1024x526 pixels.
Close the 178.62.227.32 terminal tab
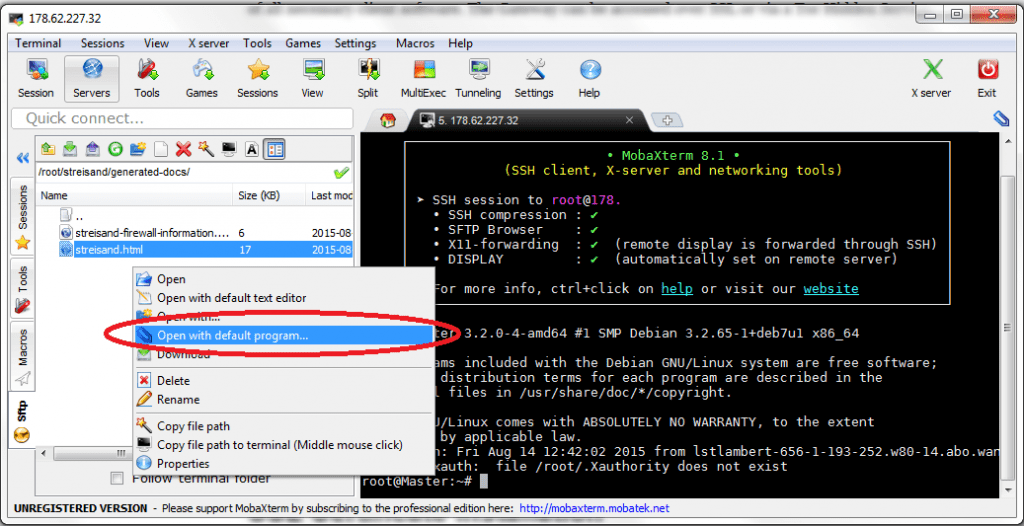(x=630, y=120)
